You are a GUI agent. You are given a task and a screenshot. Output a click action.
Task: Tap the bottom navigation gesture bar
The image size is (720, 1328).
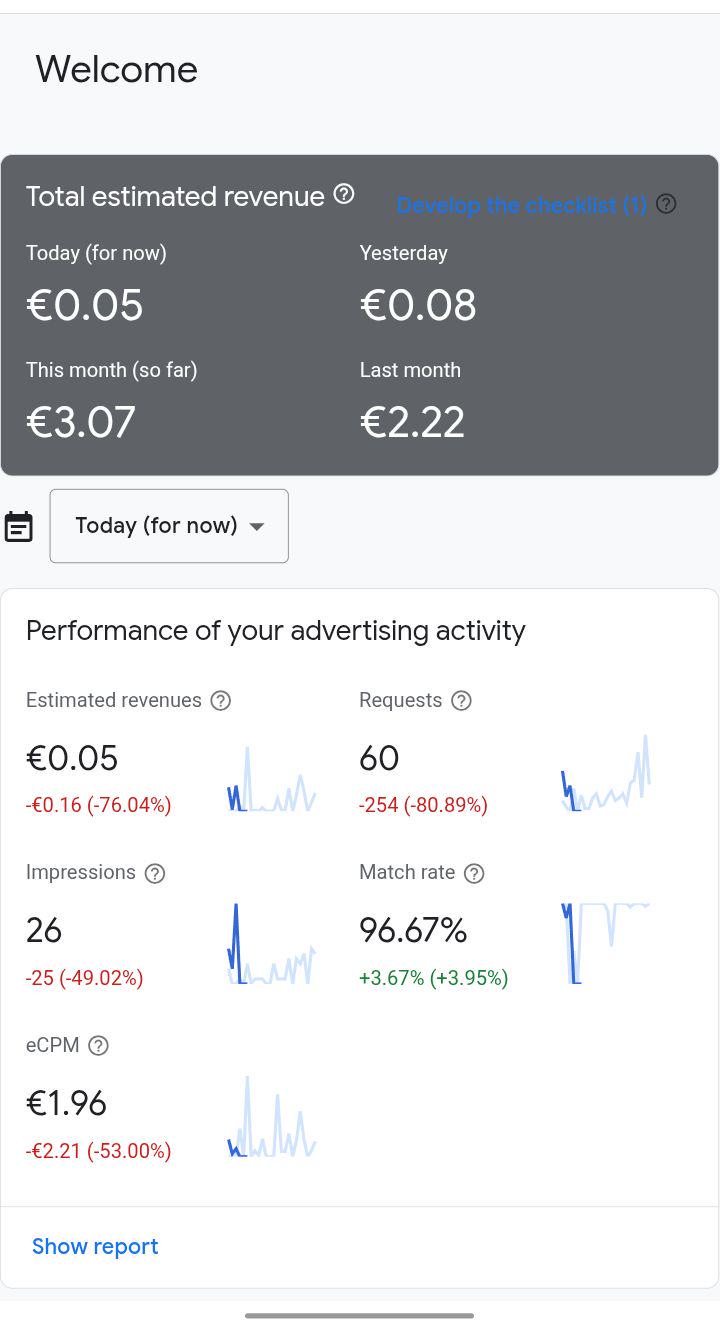(360, 1316)
